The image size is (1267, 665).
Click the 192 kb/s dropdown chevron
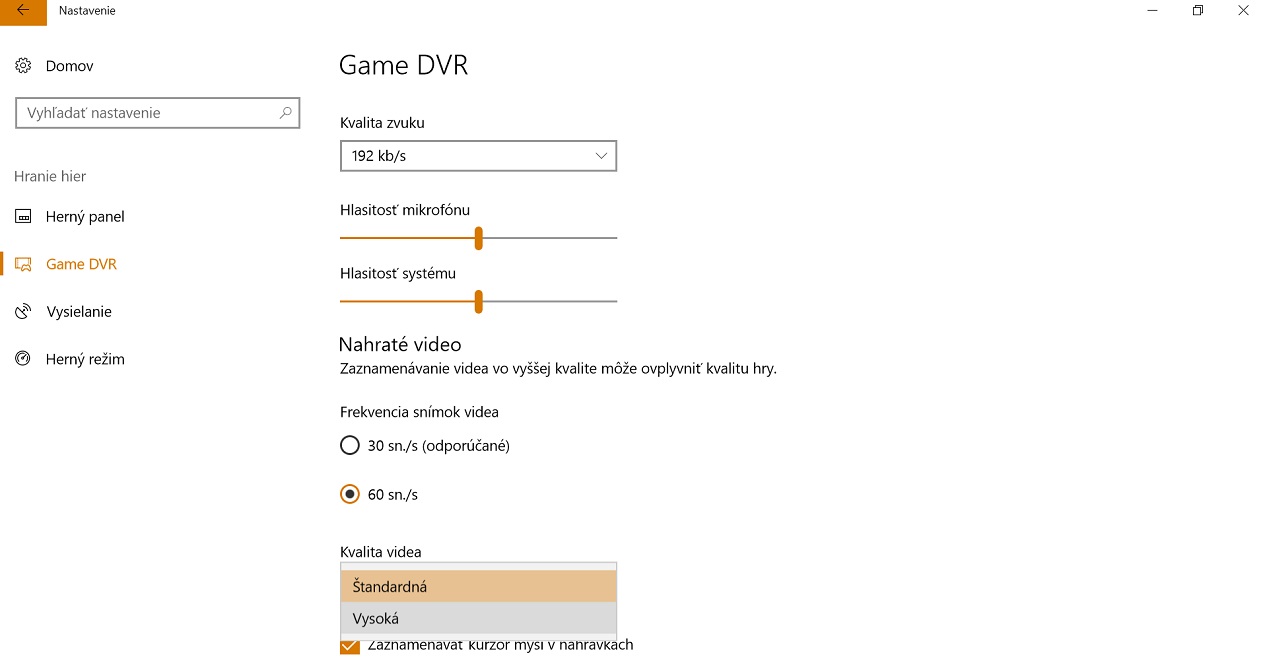pyautogui.click(x=601, y=156)
